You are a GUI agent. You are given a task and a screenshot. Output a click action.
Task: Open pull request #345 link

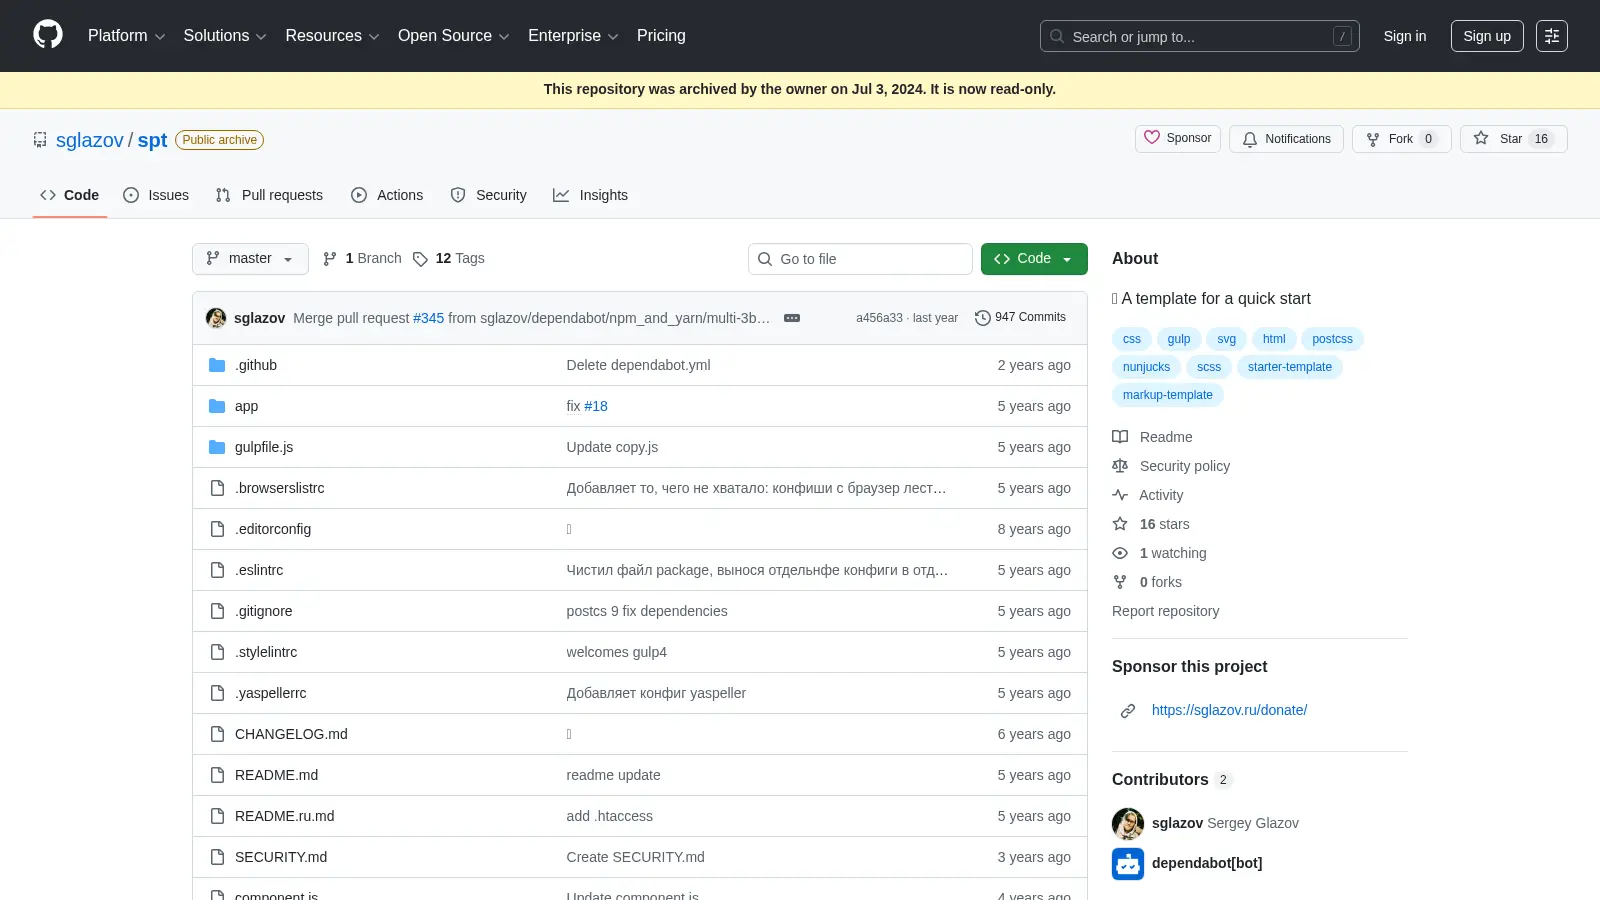click(428, 318)
